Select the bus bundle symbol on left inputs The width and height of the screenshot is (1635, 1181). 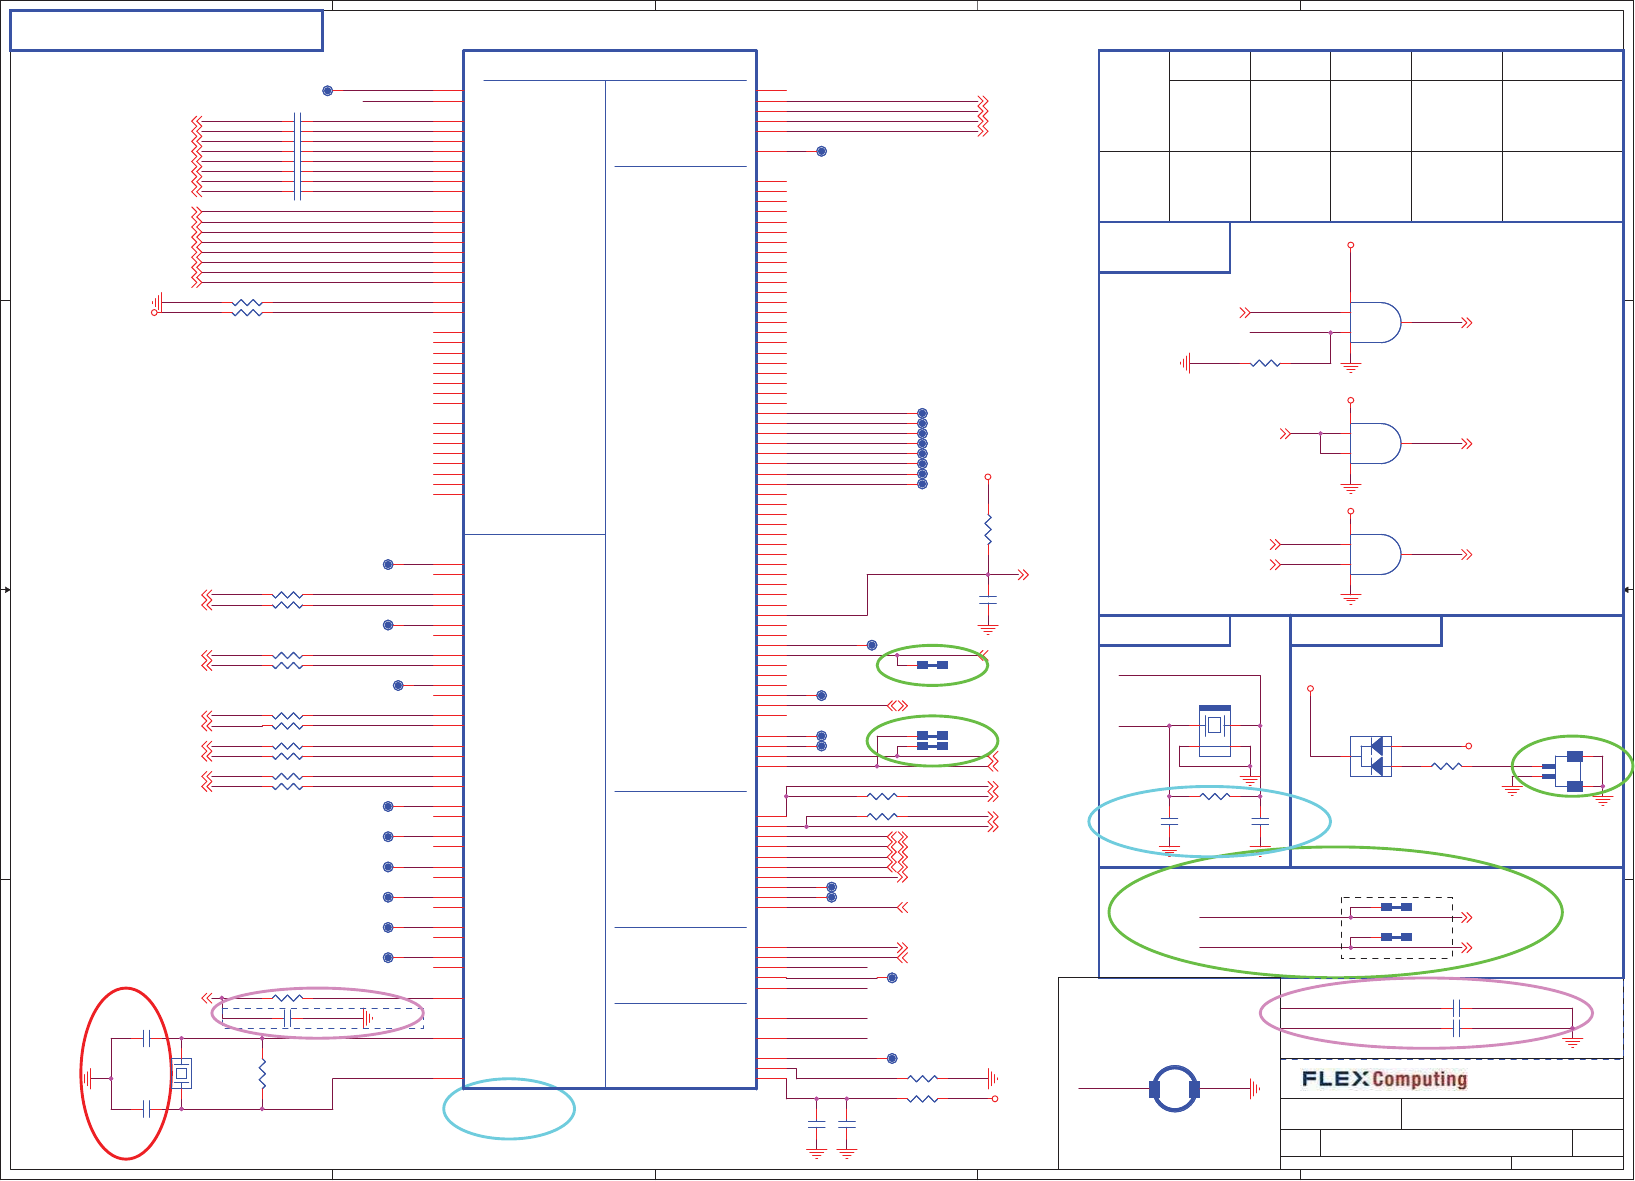tap(297, 156)
